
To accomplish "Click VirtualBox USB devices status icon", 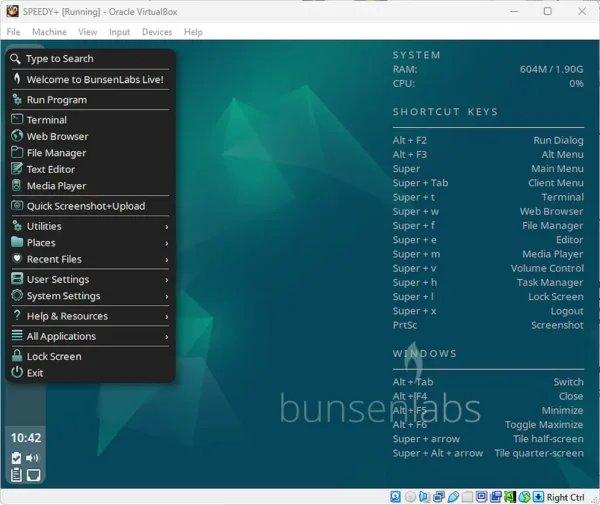I will click(453, 497).
